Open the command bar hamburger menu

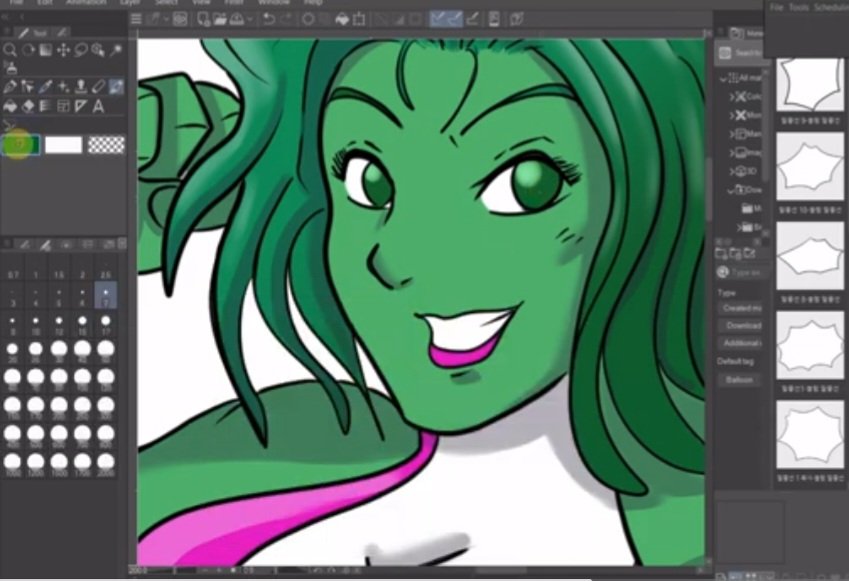(x=136, y=19)
